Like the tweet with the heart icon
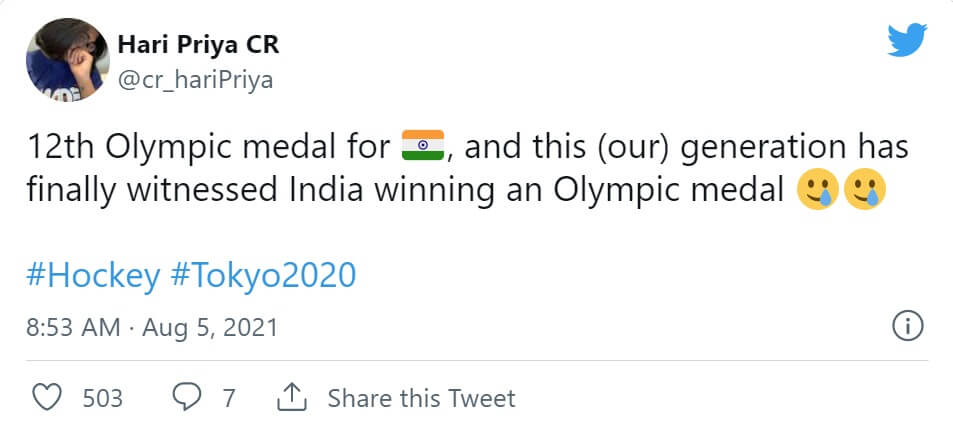 48,398
